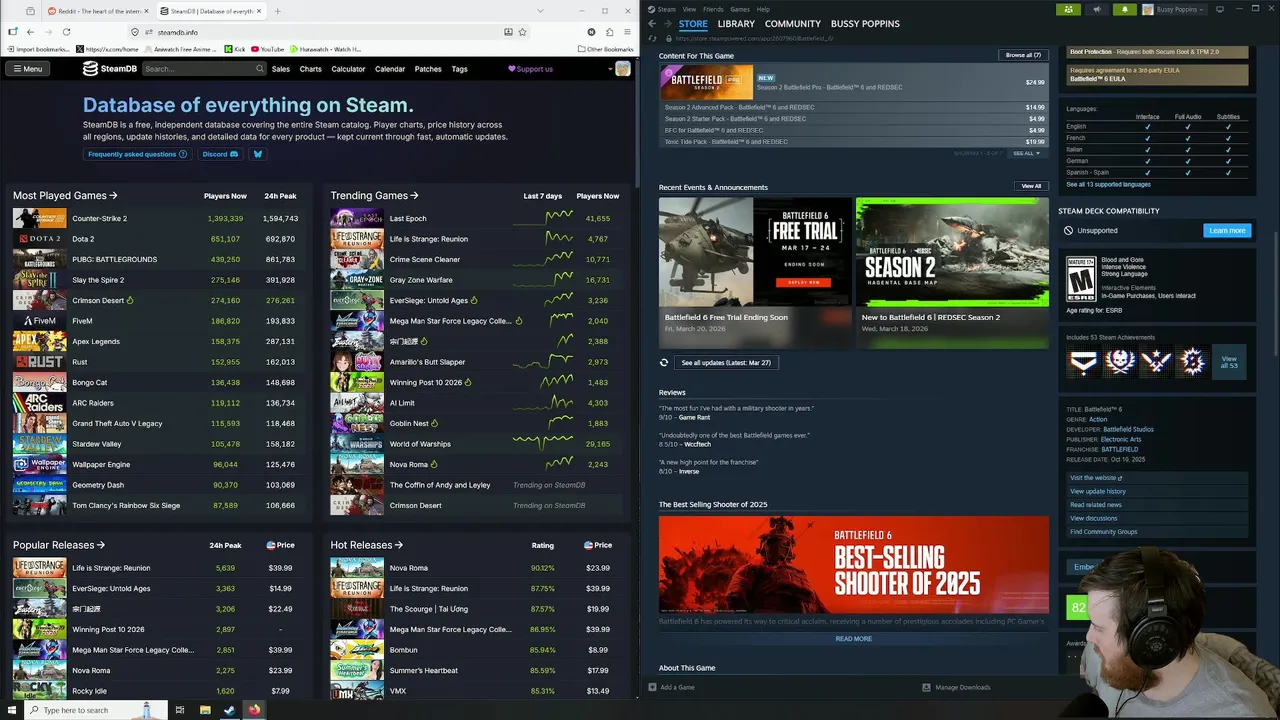Expand READ MORE under Best Selling Shooter
1280x720 pixels.
pyautogui.click(x=853, y=639)
